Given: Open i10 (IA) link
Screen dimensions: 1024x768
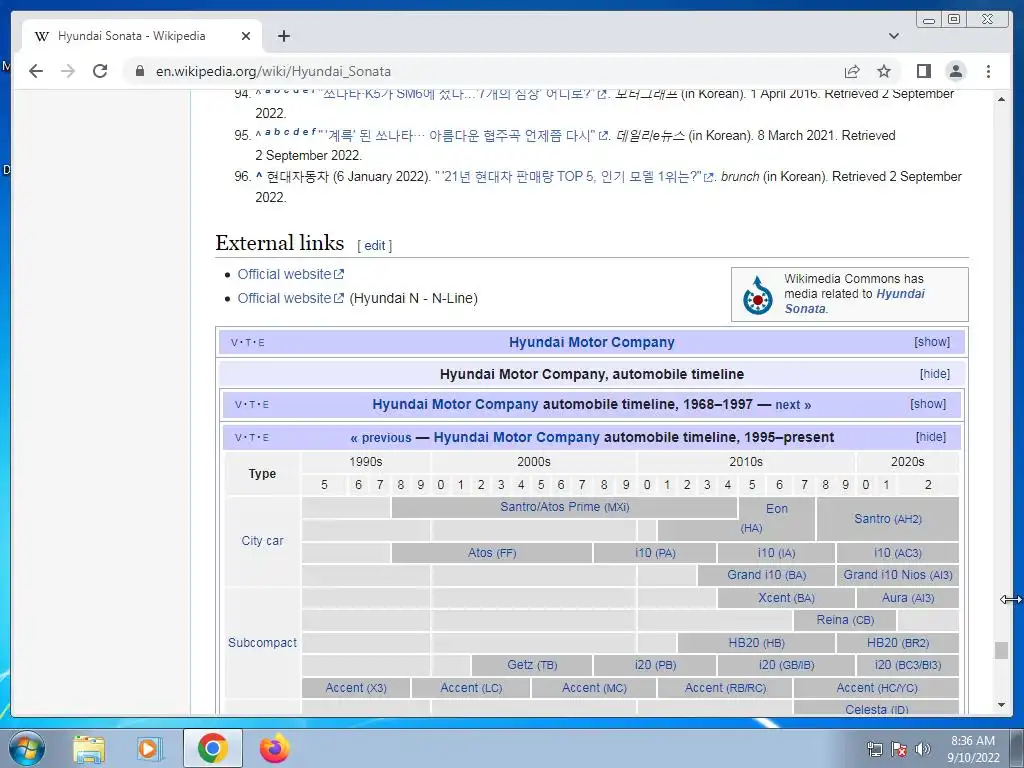Looking at the screenshot, I should pos(776,552).
